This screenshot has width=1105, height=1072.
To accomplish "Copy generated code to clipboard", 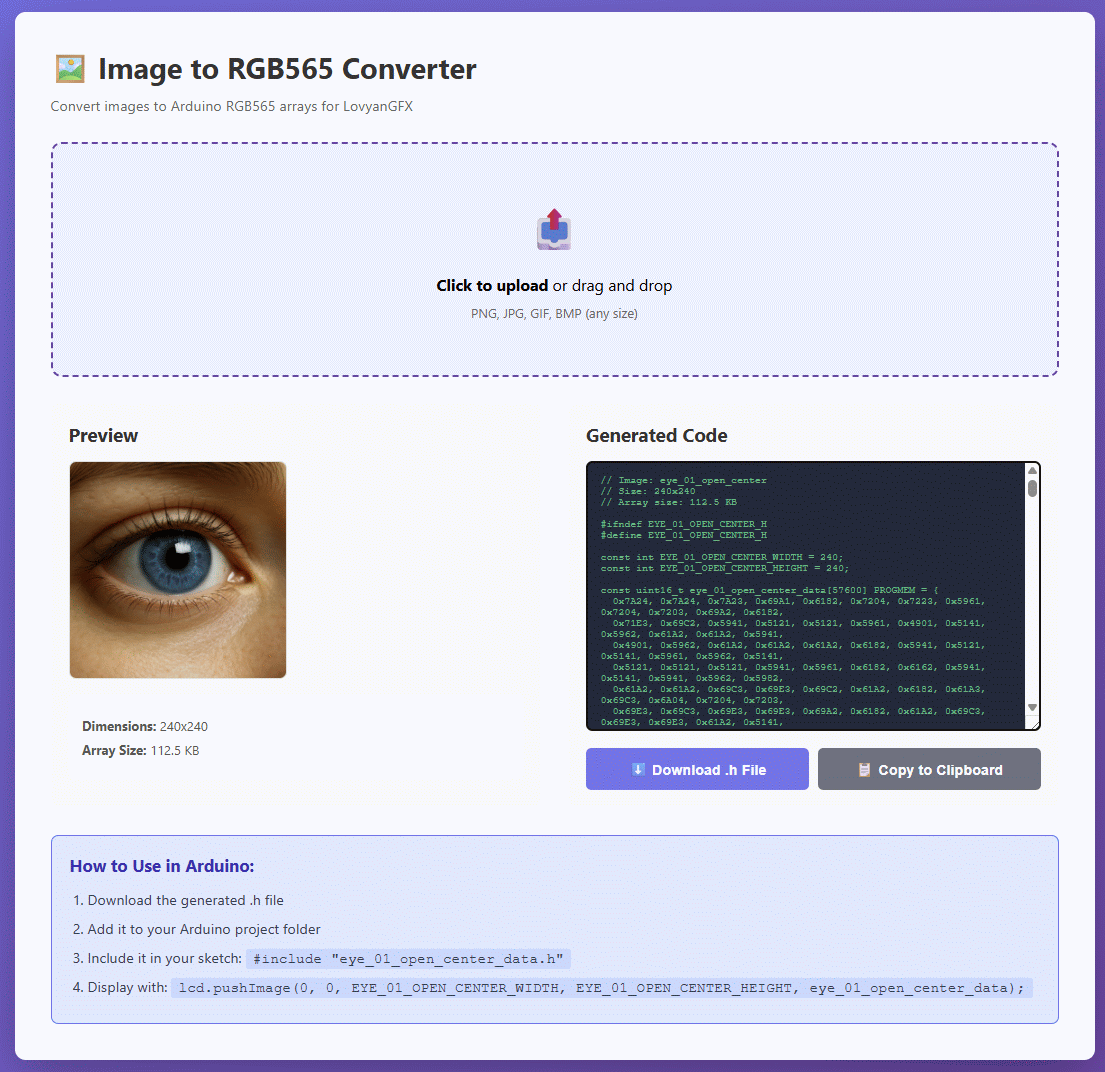I will pyautogui.click(x=929, y=770).
